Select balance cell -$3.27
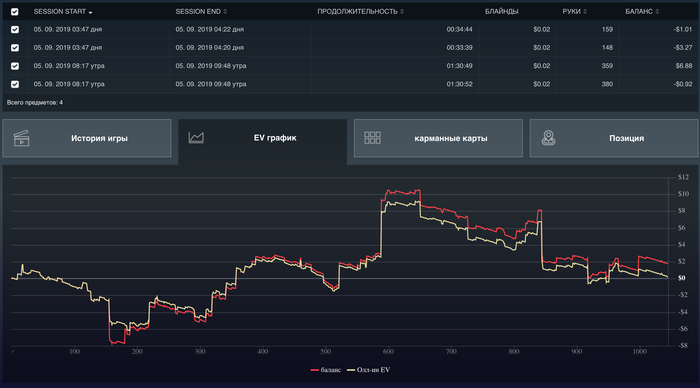The image size is (700, 388). click(683, 47)
